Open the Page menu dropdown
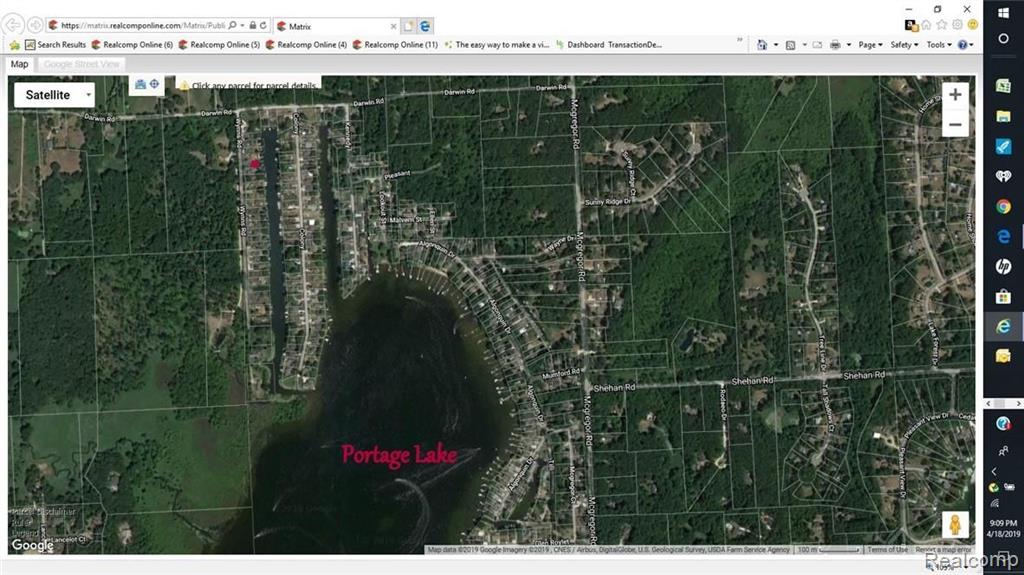This screenshot has height=575, width=1024. click(870, 45)
